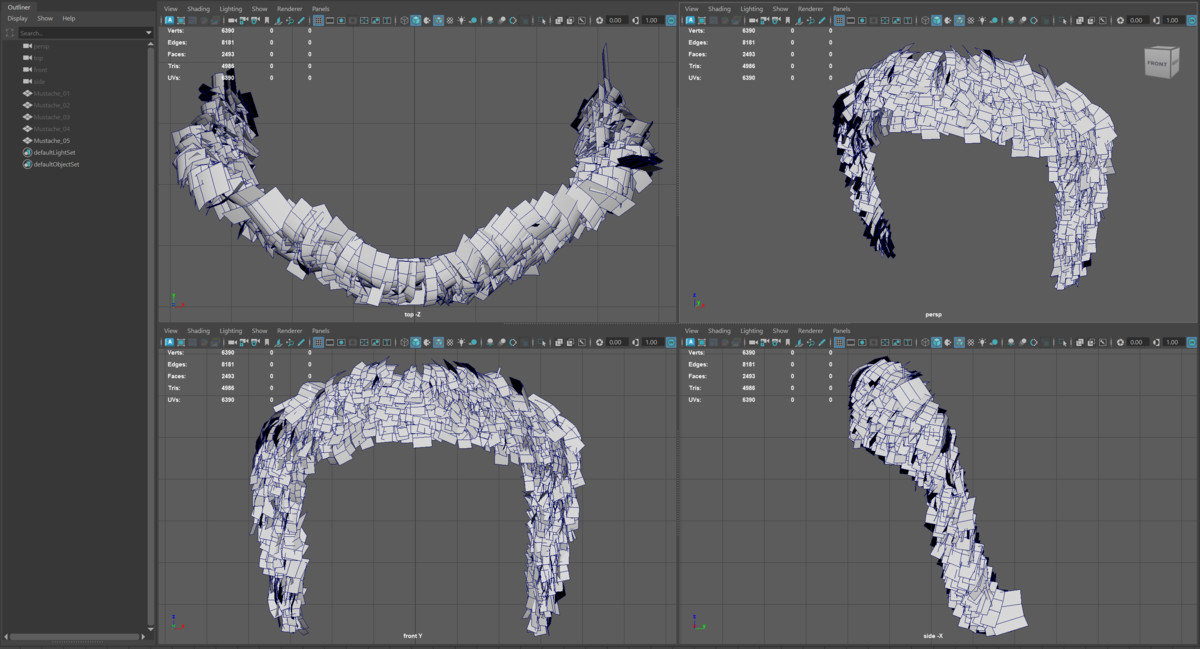
Task: Toggle the grid icon in the top -Z panel toolbar
Action: point(319,20)
